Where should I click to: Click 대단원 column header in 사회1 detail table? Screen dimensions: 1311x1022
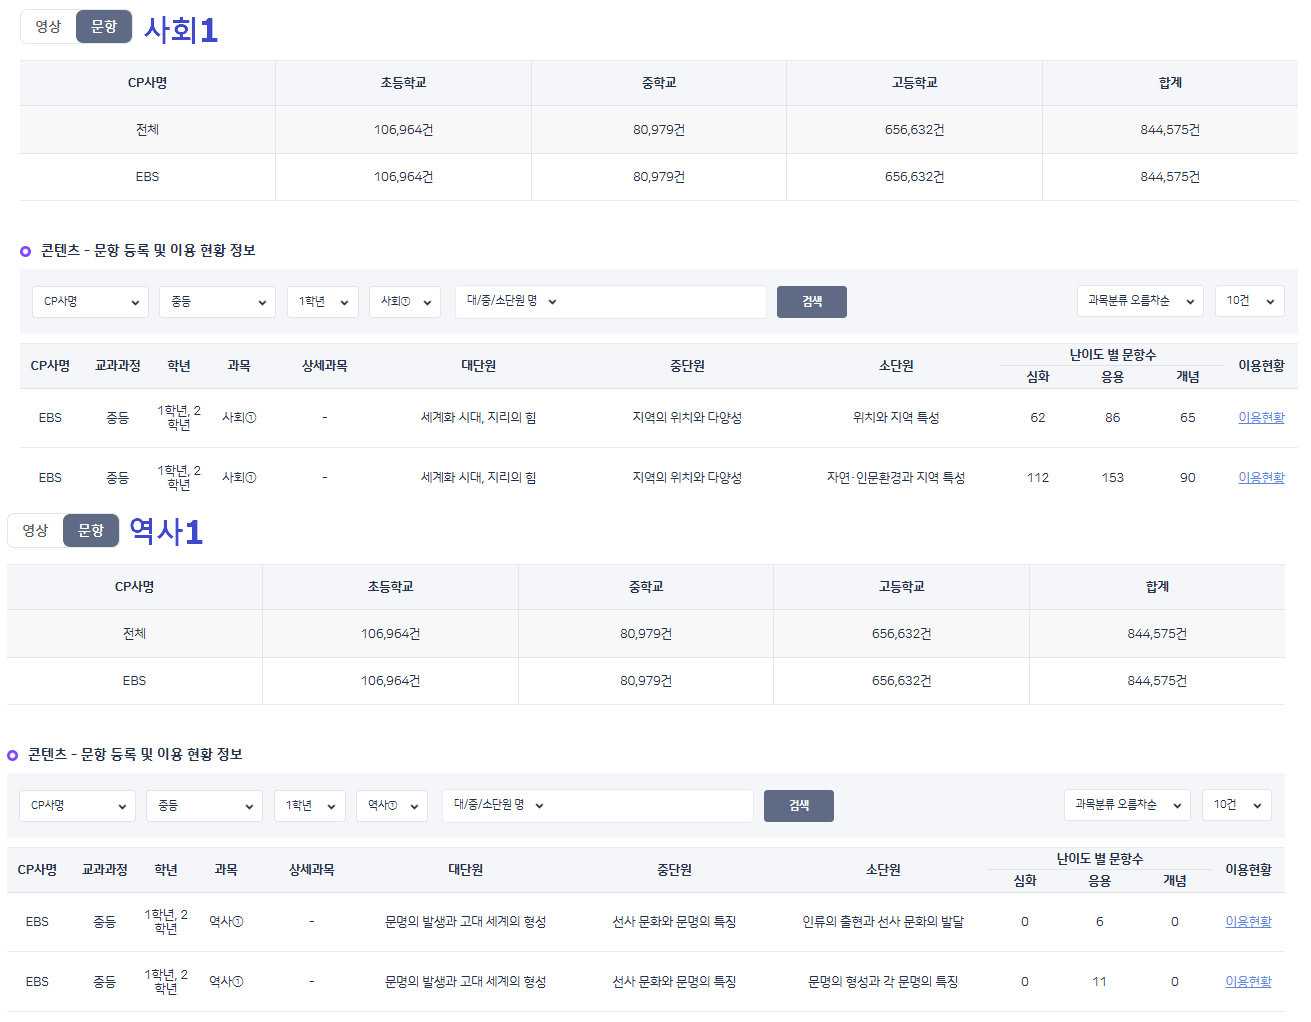(x=478, y=366)
